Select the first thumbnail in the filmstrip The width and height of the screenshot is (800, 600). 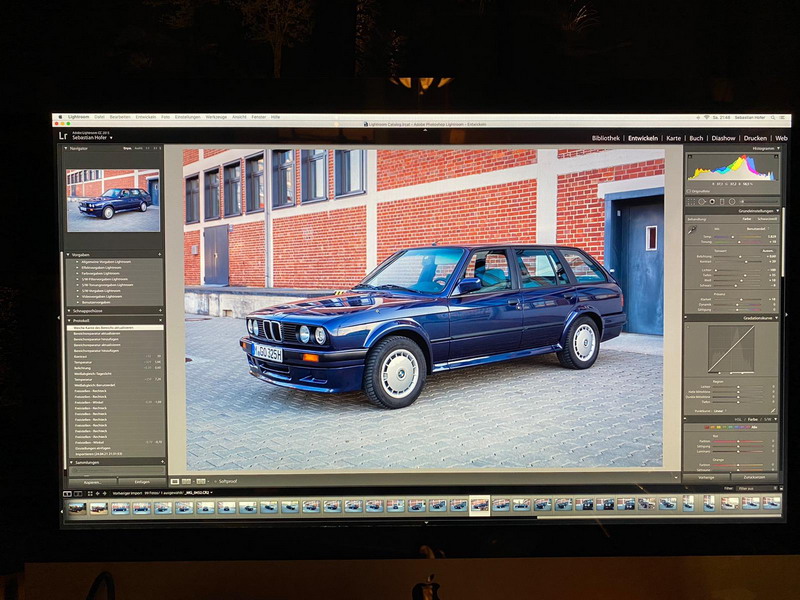coord(76,506)
